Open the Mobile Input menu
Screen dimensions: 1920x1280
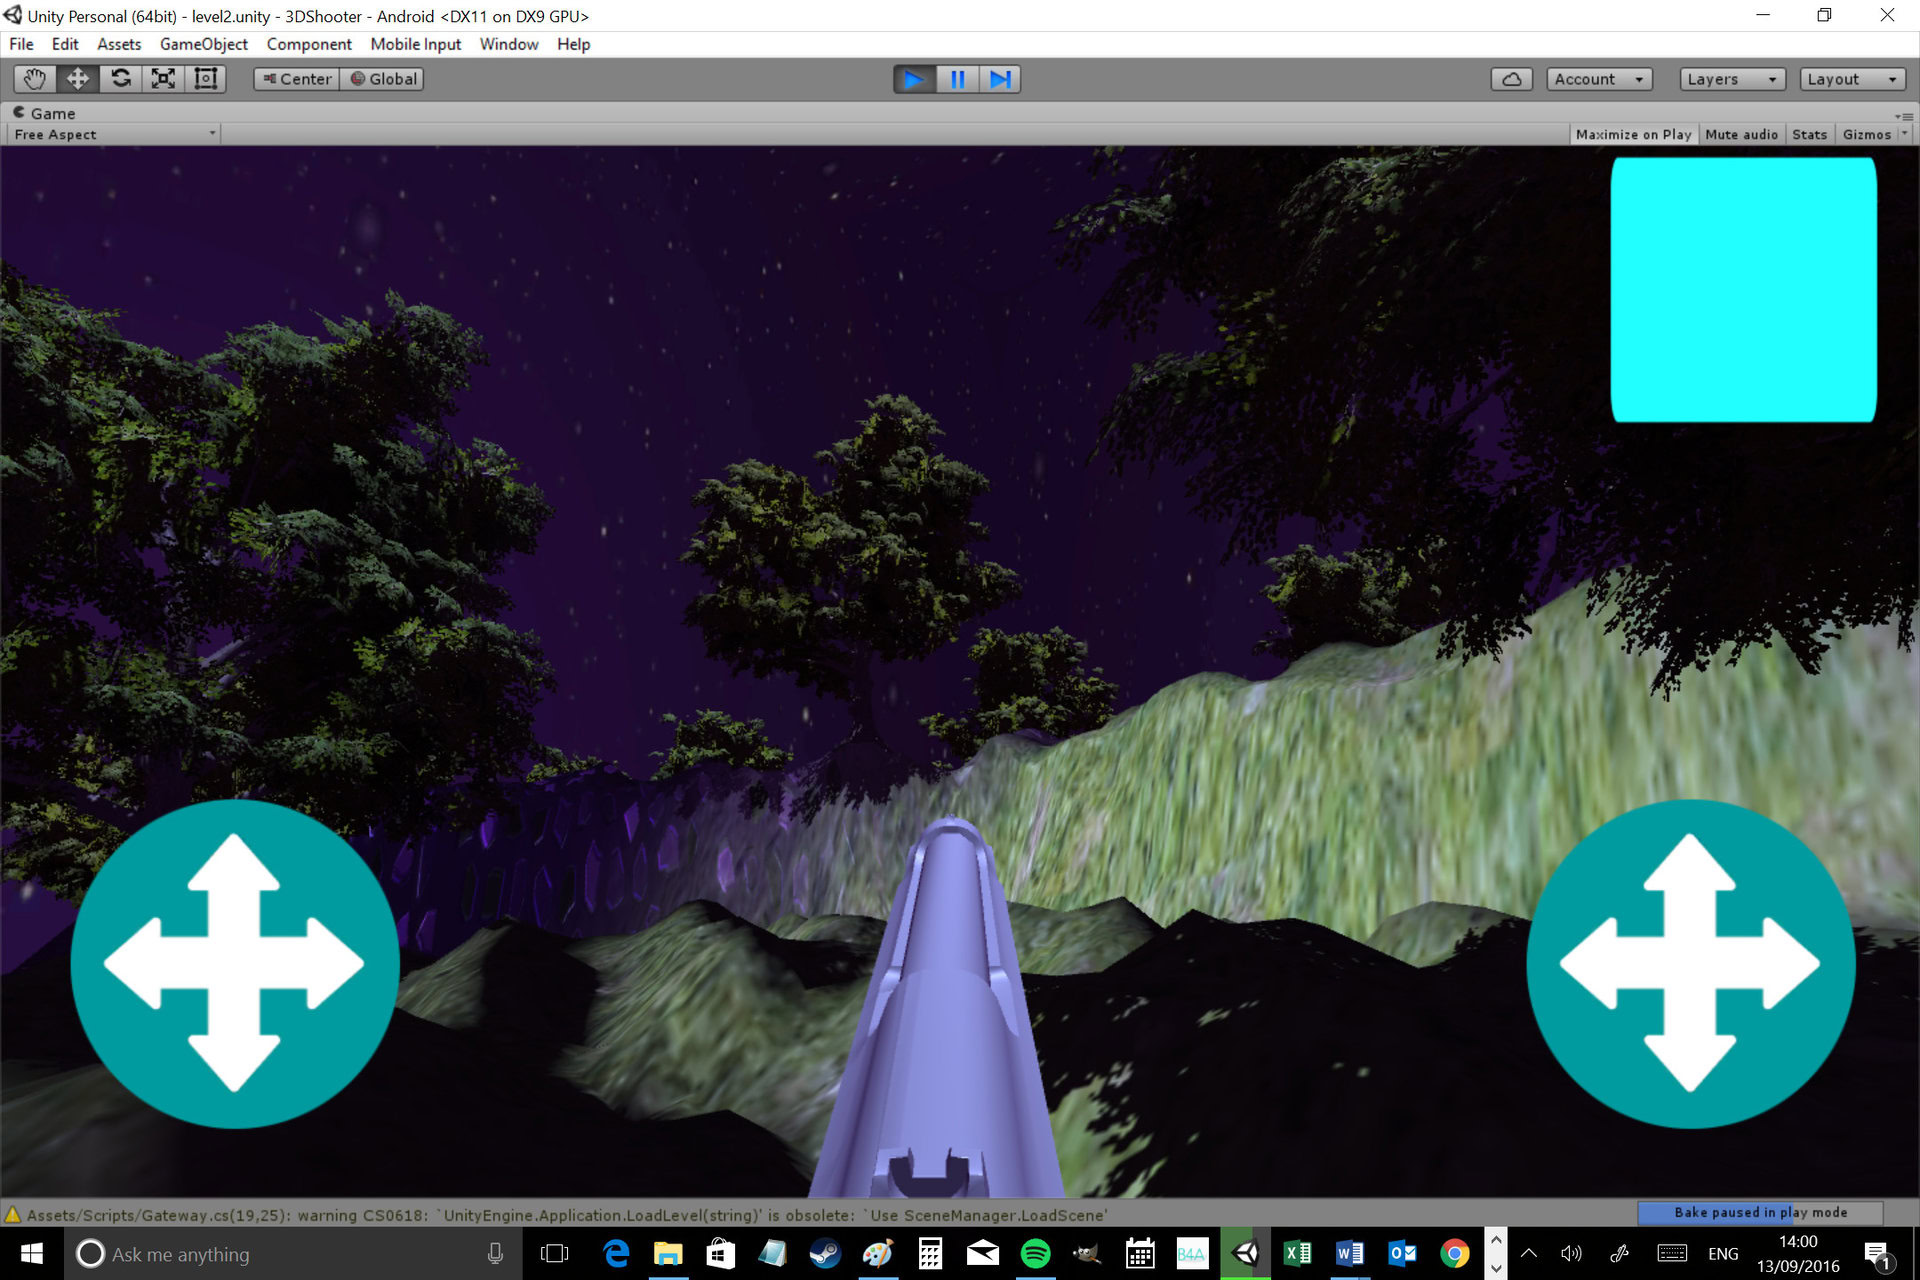click(415, 44)
